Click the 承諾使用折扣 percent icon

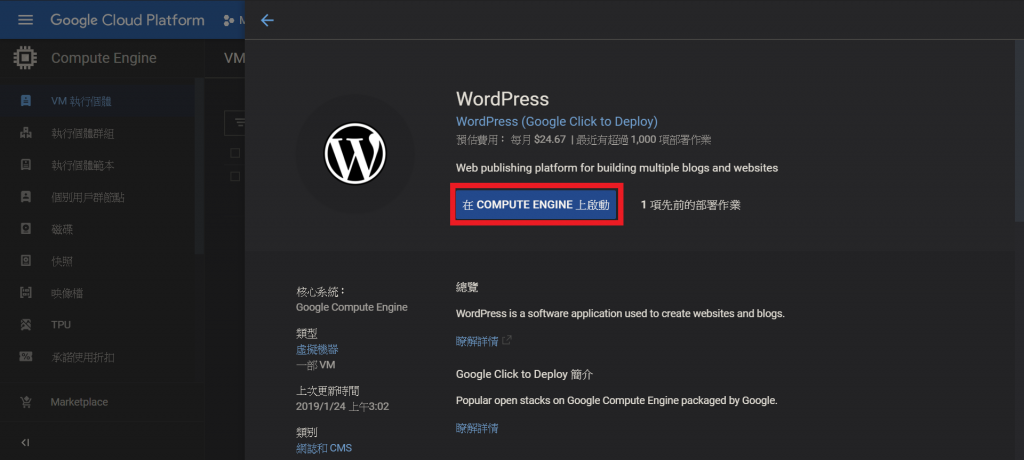[25, 357]
